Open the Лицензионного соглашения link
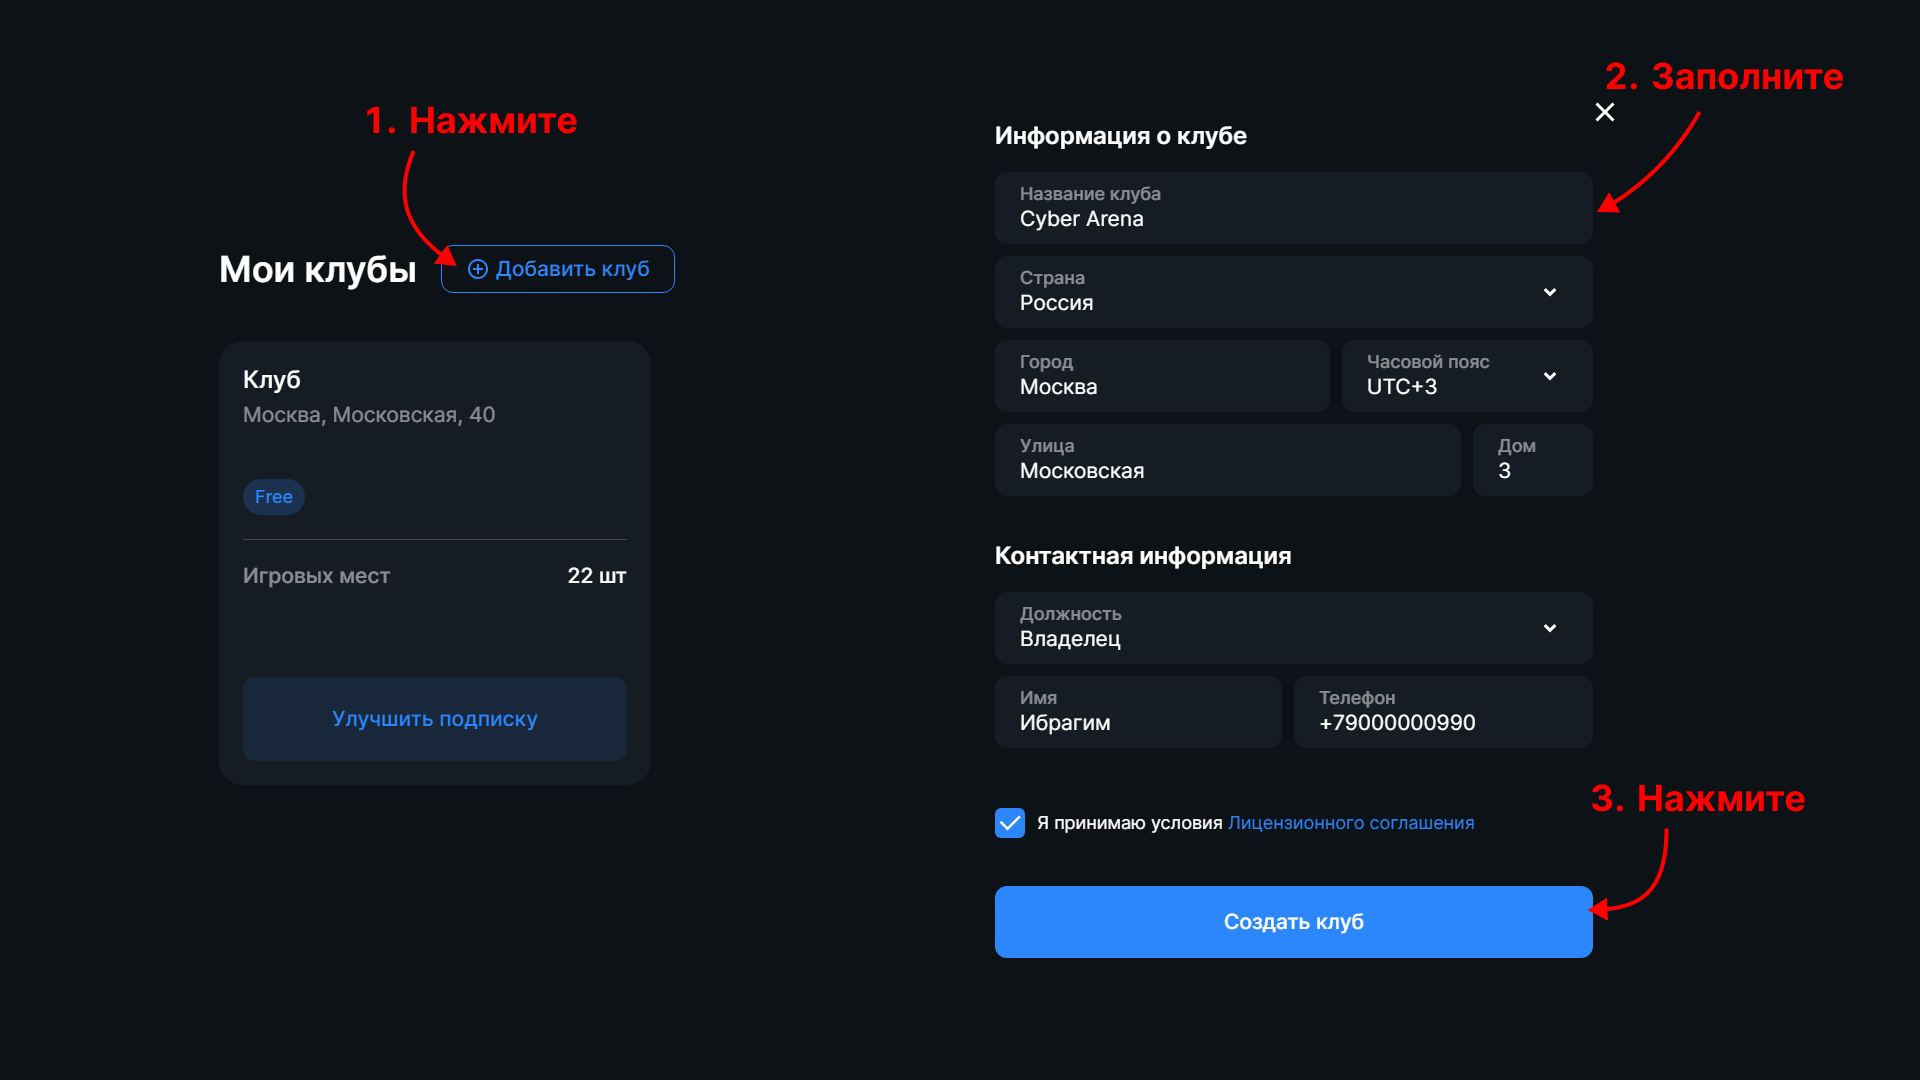The image size is (1920, 1080). coord(1350,822)
